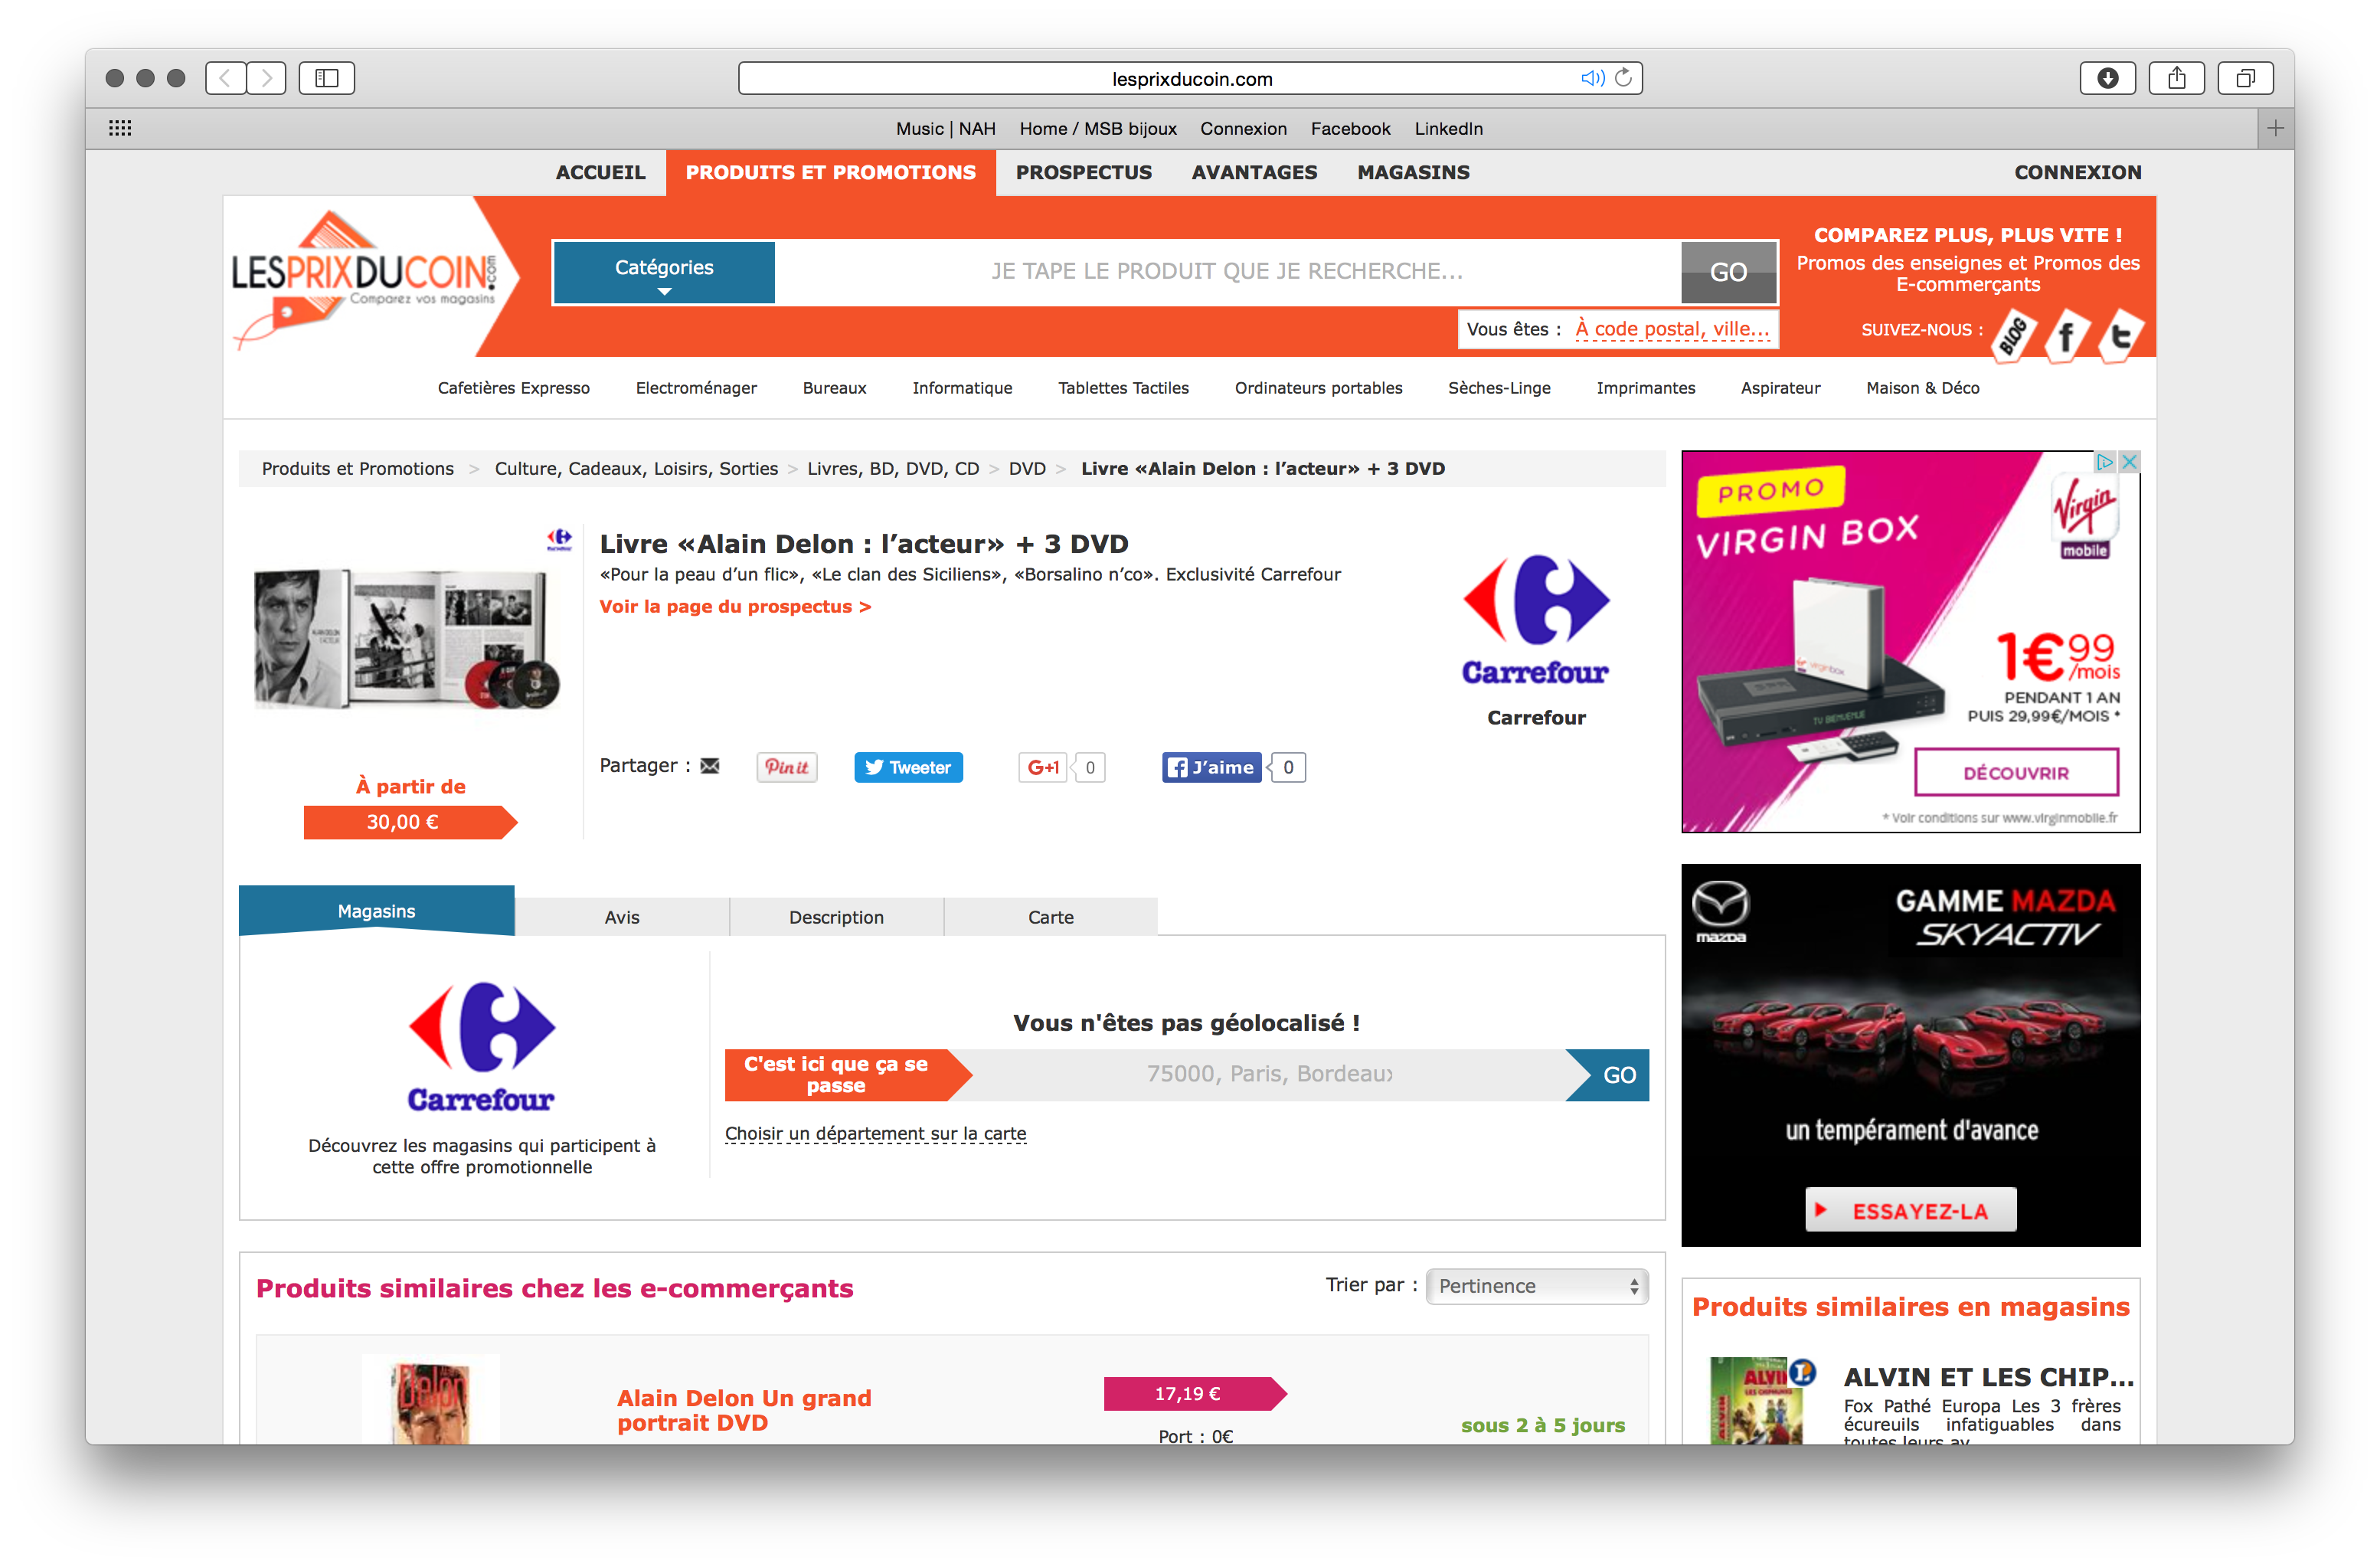Click ESSAYEZ-LA on Mazda ad
This screenshot has width=2380, height=1567.
click(x=1911, y=1210)
